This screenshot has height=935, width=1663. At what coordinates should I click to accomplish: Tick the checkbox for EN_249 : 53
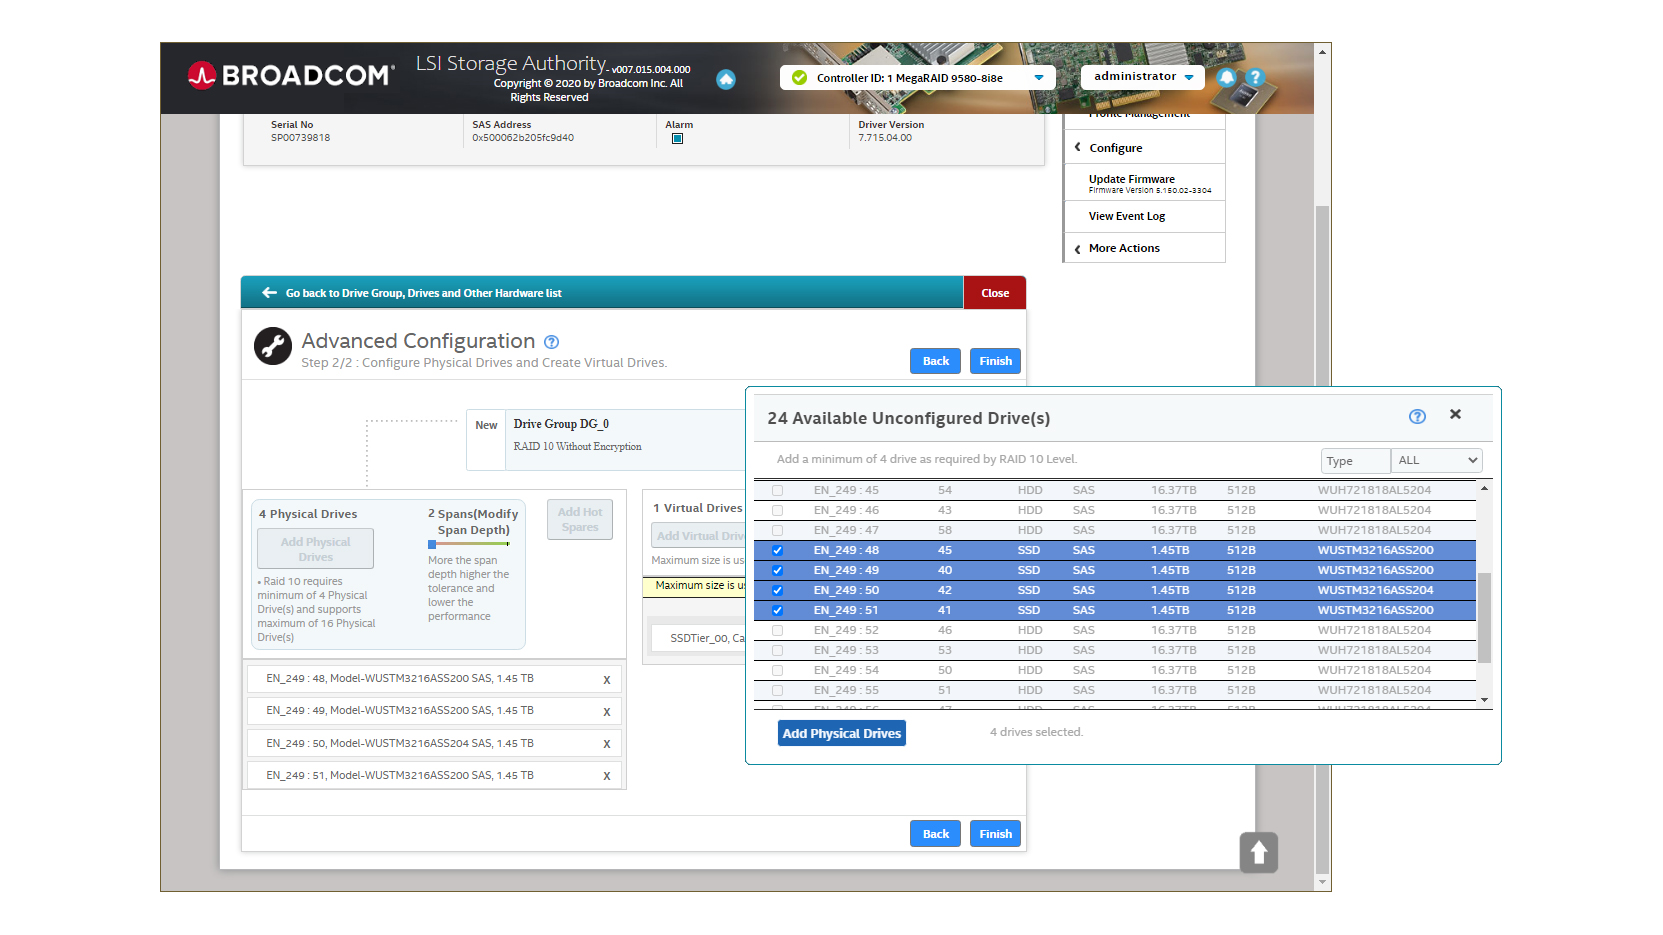777,650
